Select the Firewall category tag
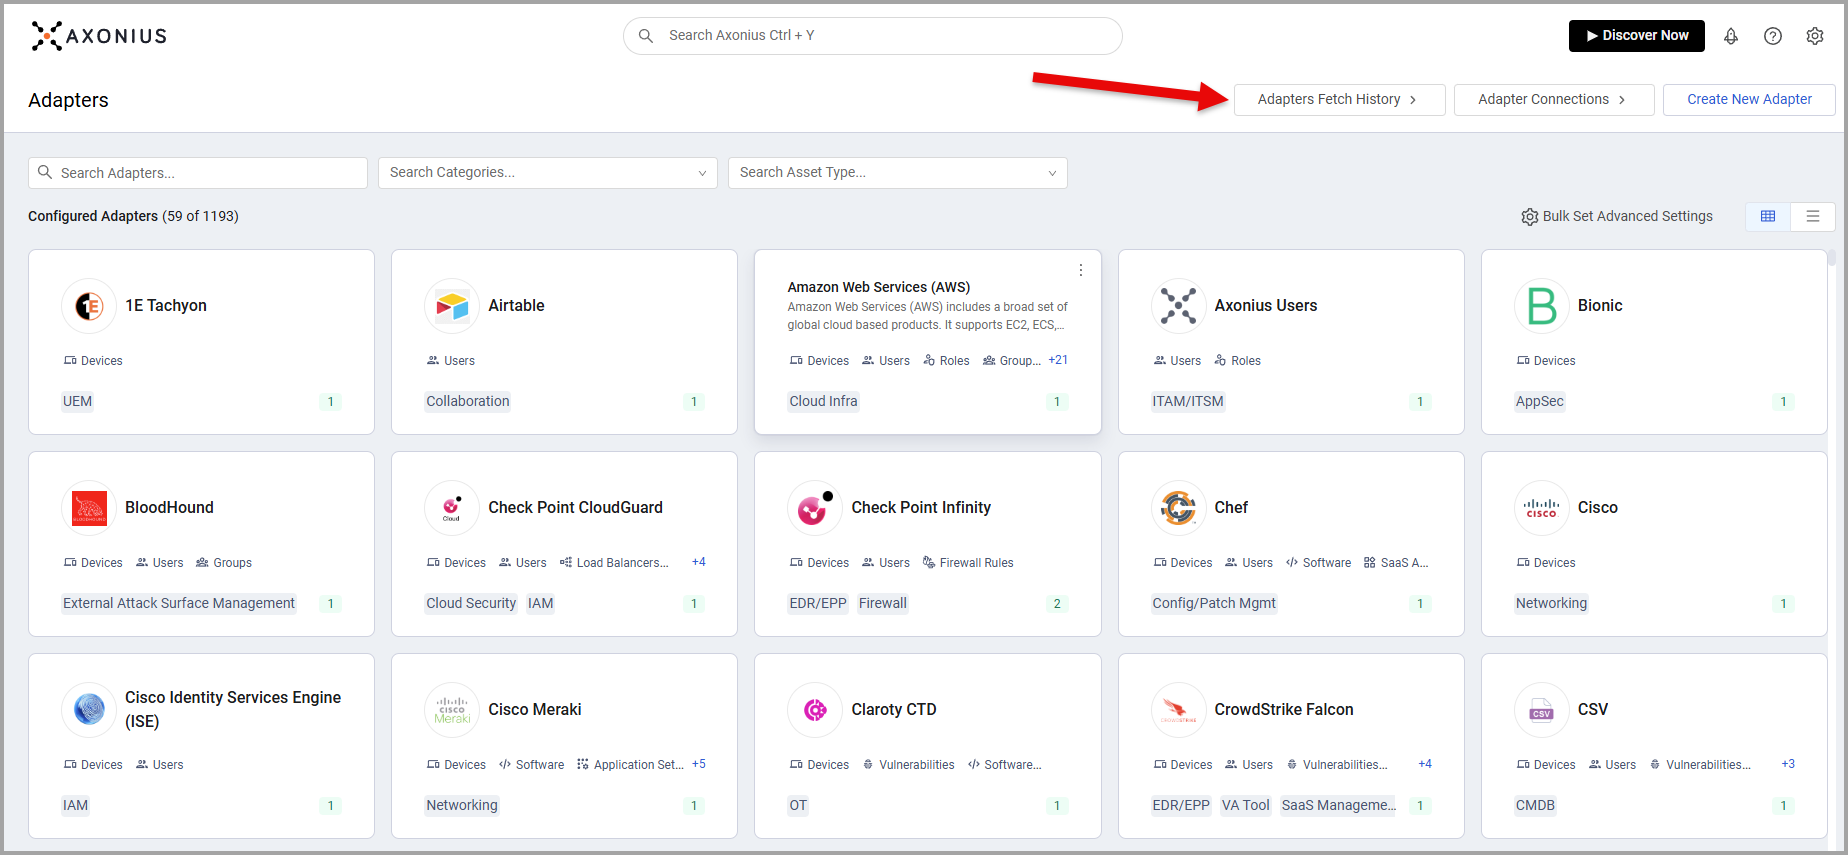 (883, 603)
